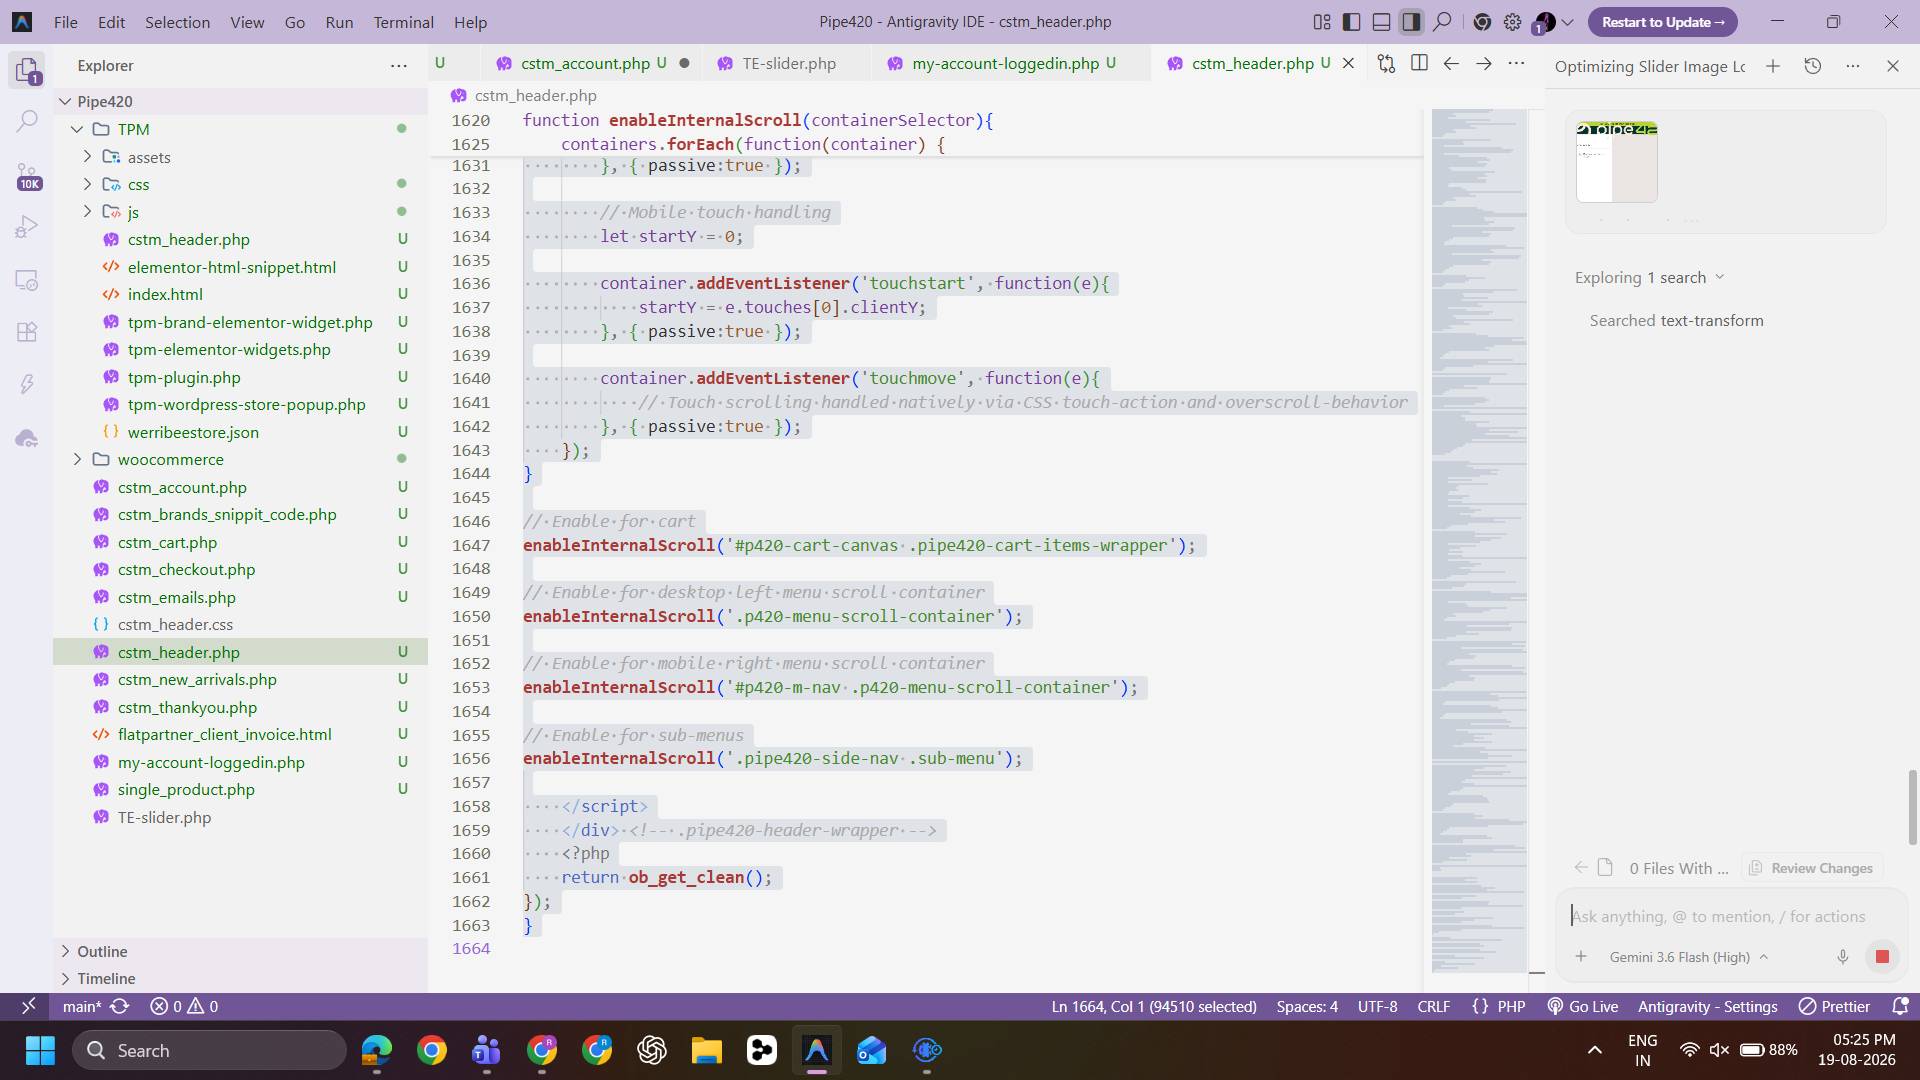The height and width of the screenshot is (1080, 1920).
Task: Open chat history clock icon
Action: 1812,66
